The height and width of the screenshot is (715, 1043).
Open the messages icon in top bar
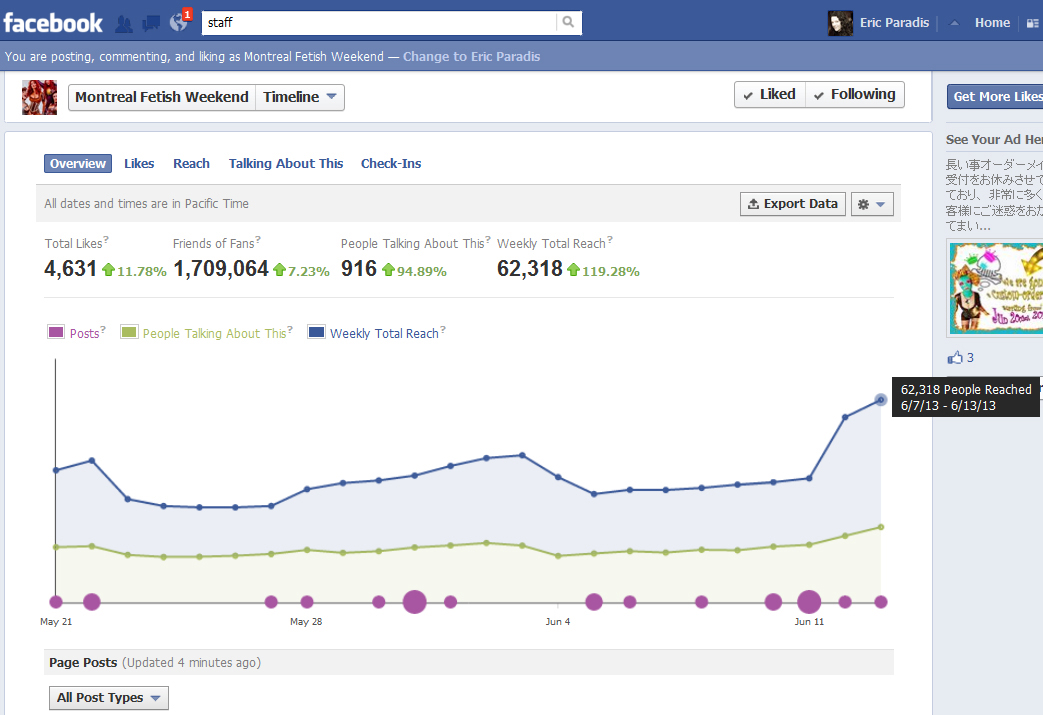(x=152, y=24)
